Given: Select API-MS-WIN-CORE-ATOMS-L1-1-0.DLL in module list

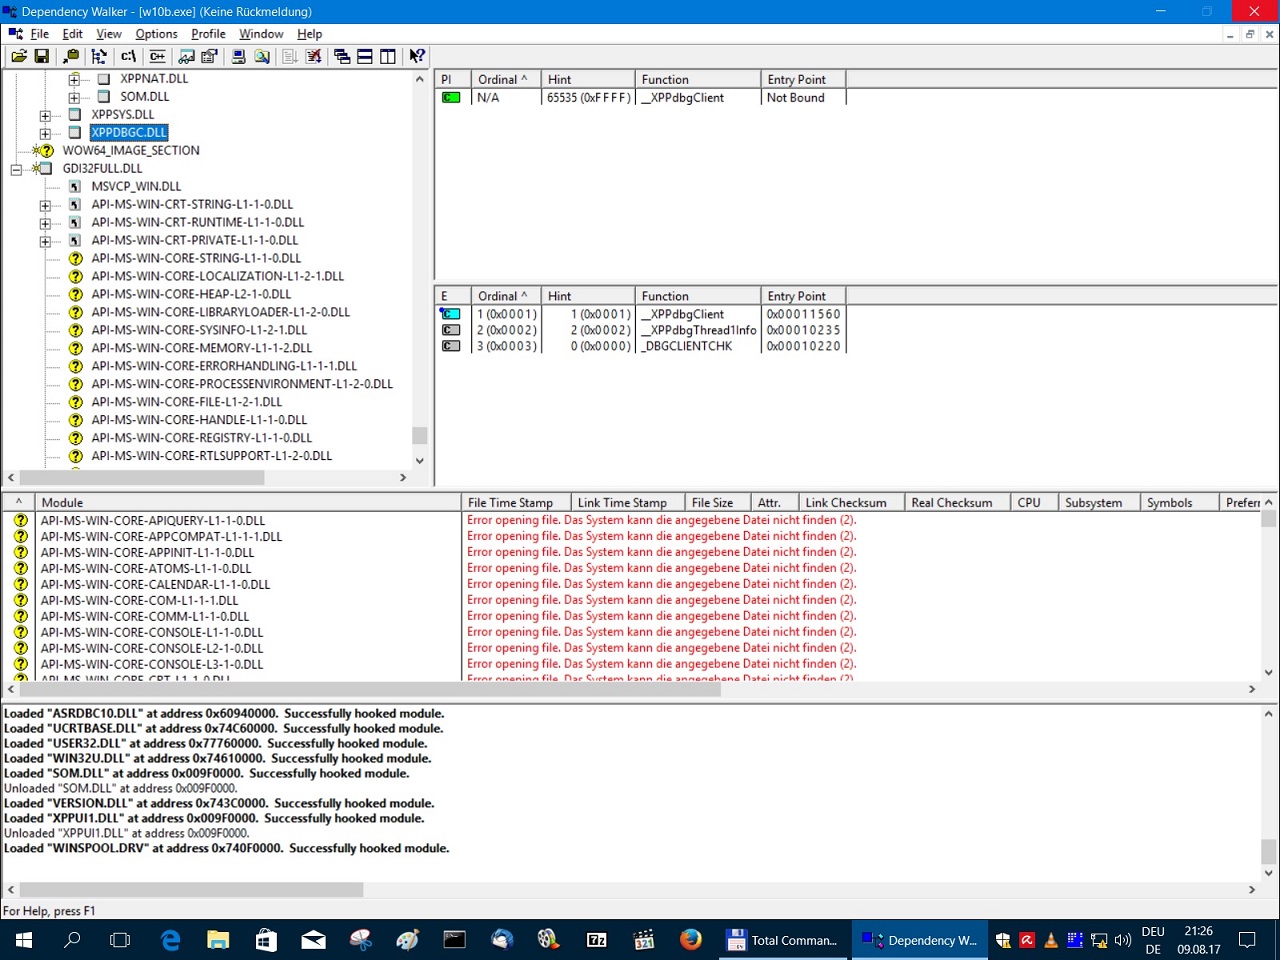Looking at the screenshot, I should point(146,569).
